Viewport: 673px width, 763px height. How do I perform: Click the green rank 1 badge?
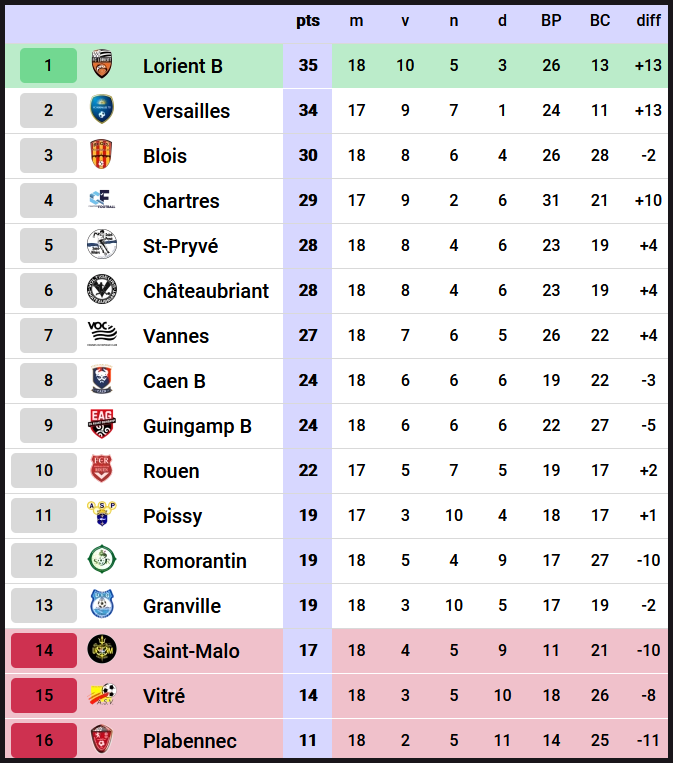pos(48,66)
